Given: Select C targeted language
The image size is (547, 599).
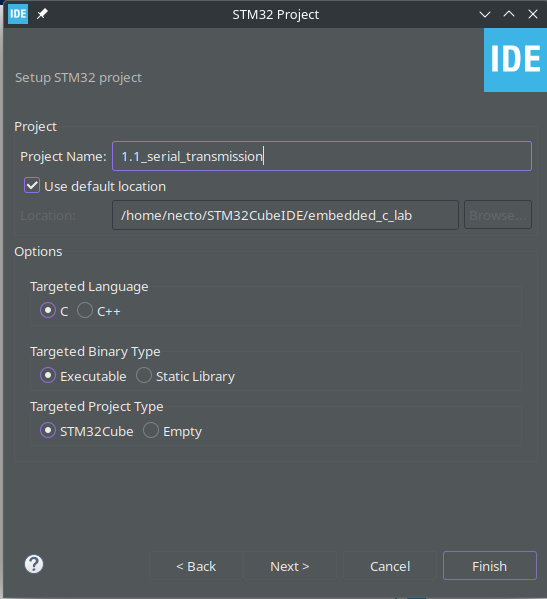Looking at the screenshot, I should pos(48,310).
